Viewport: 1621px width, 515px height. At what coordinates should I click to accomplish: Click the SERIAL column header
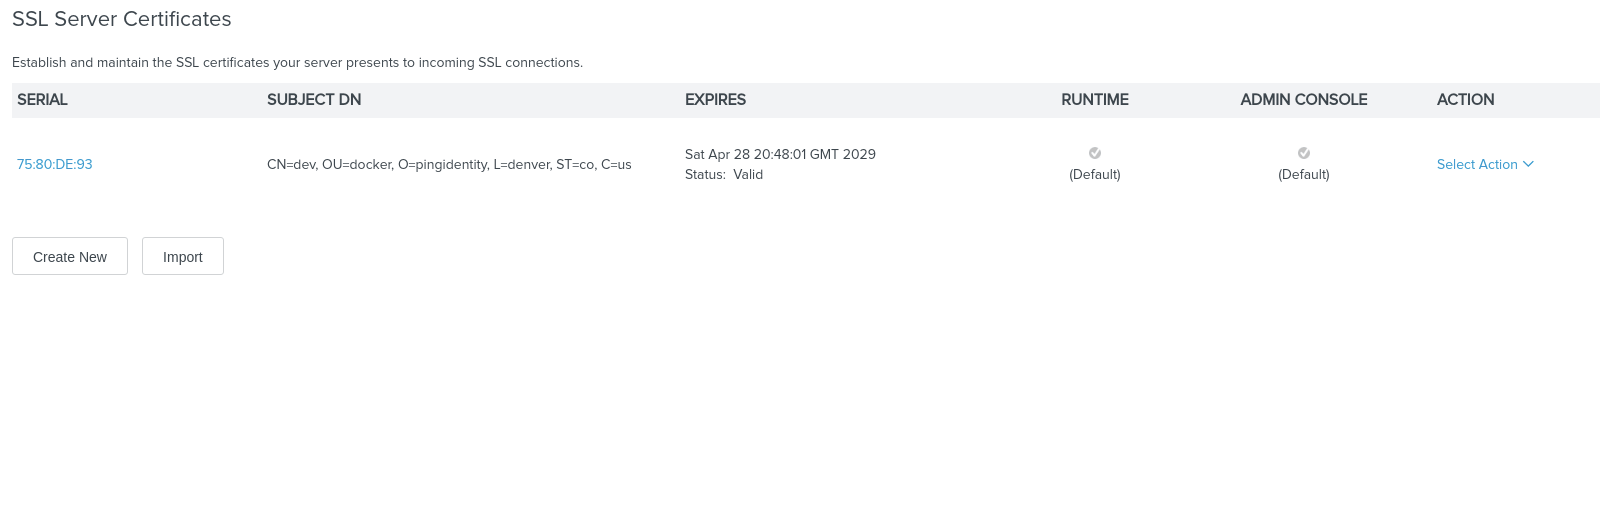(42, 100)
